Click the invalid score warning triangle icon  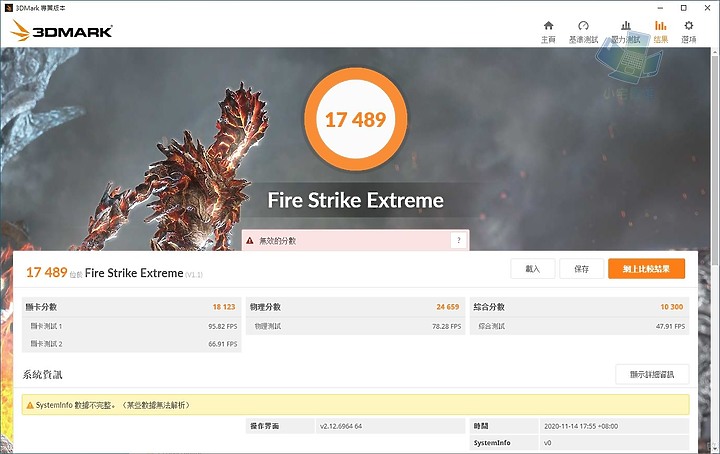[x=250, y=241]
